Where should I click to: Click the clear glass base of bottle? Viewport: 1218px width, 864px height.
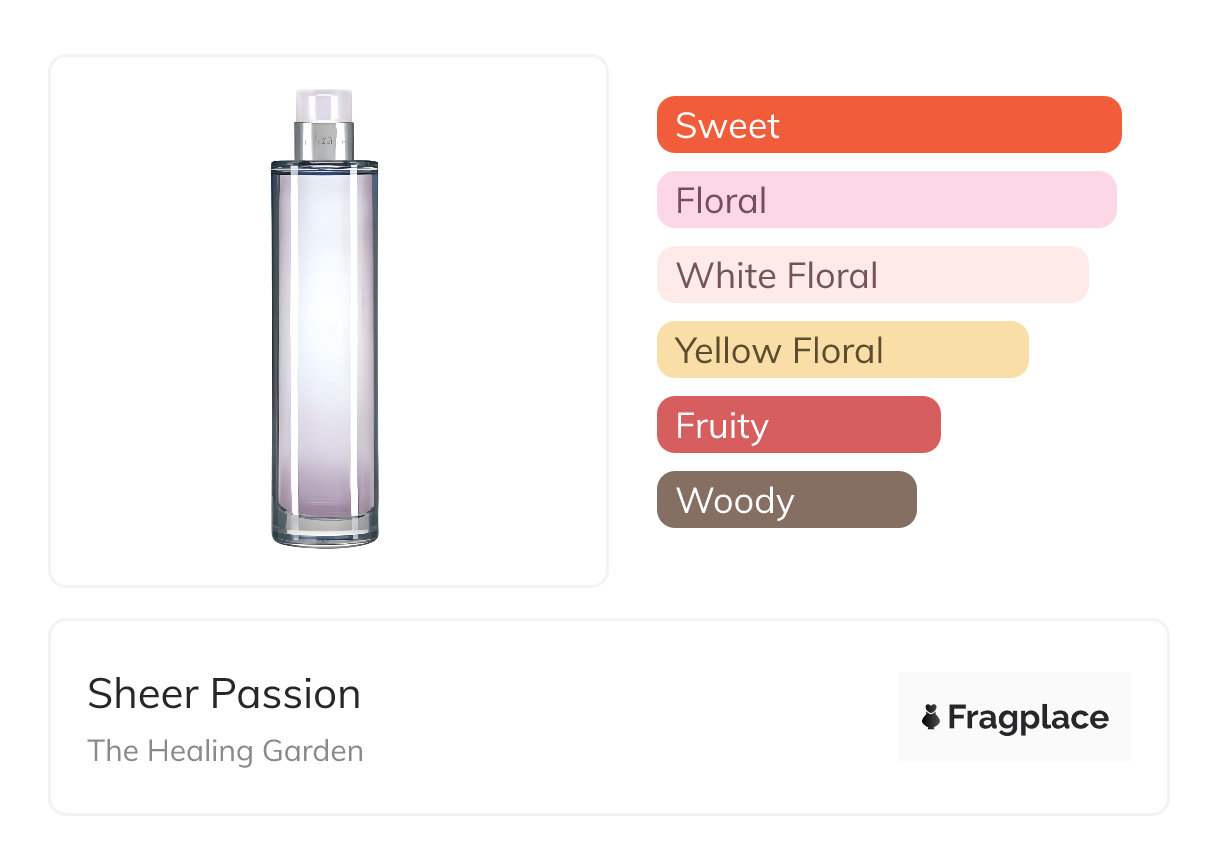point(324,532)
